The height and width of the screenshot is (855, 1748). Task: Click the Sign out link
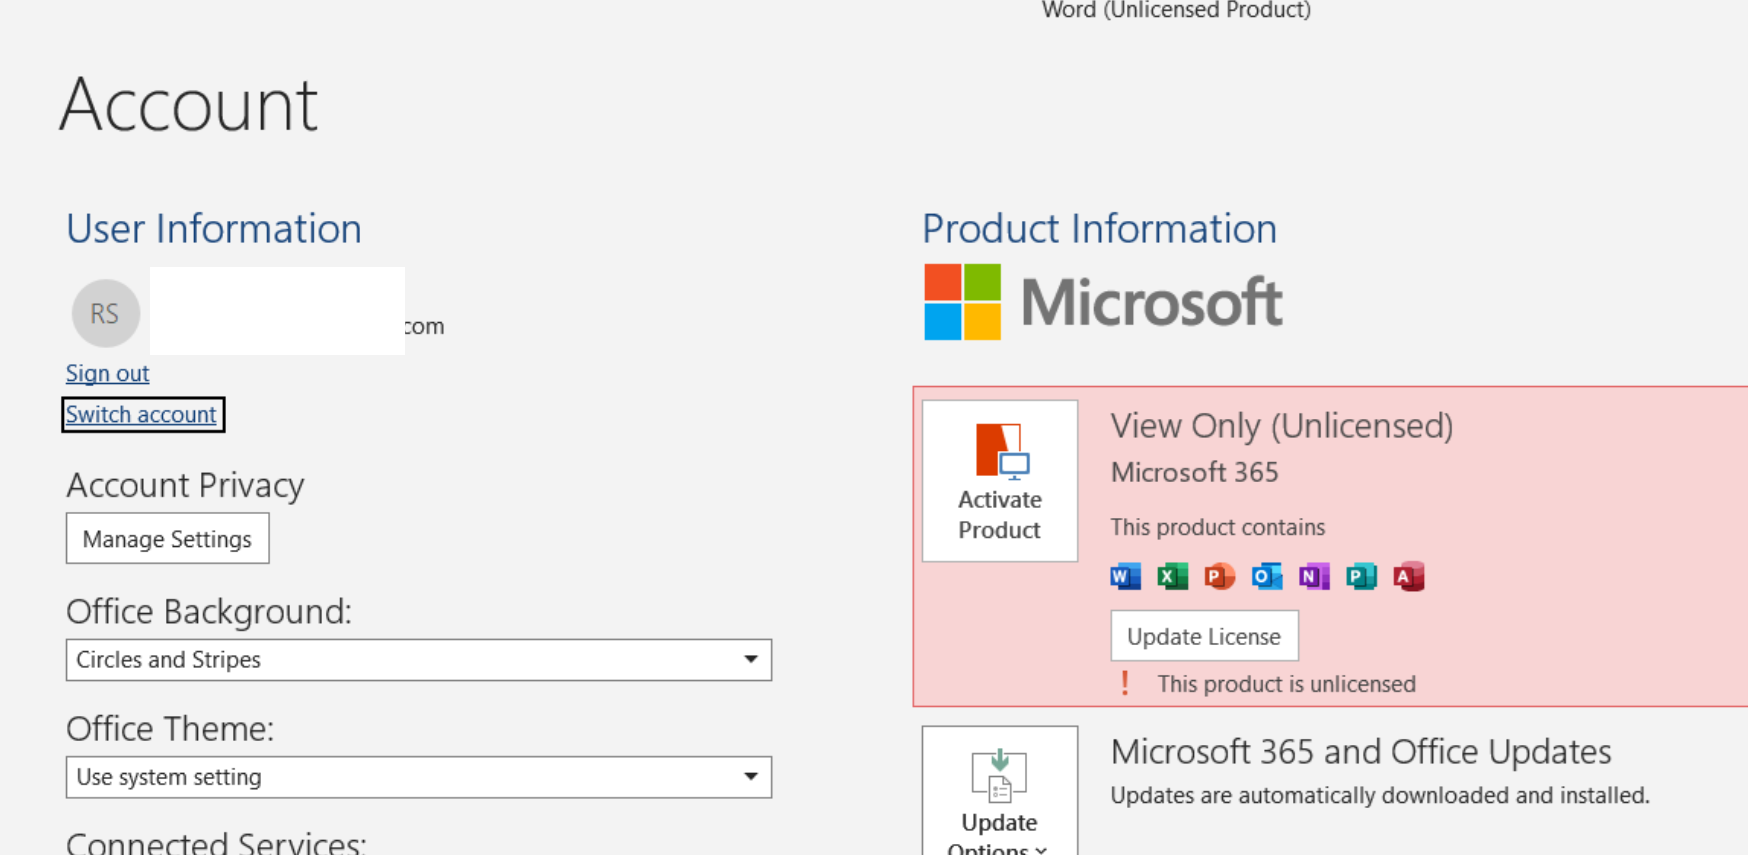(107, 373)
